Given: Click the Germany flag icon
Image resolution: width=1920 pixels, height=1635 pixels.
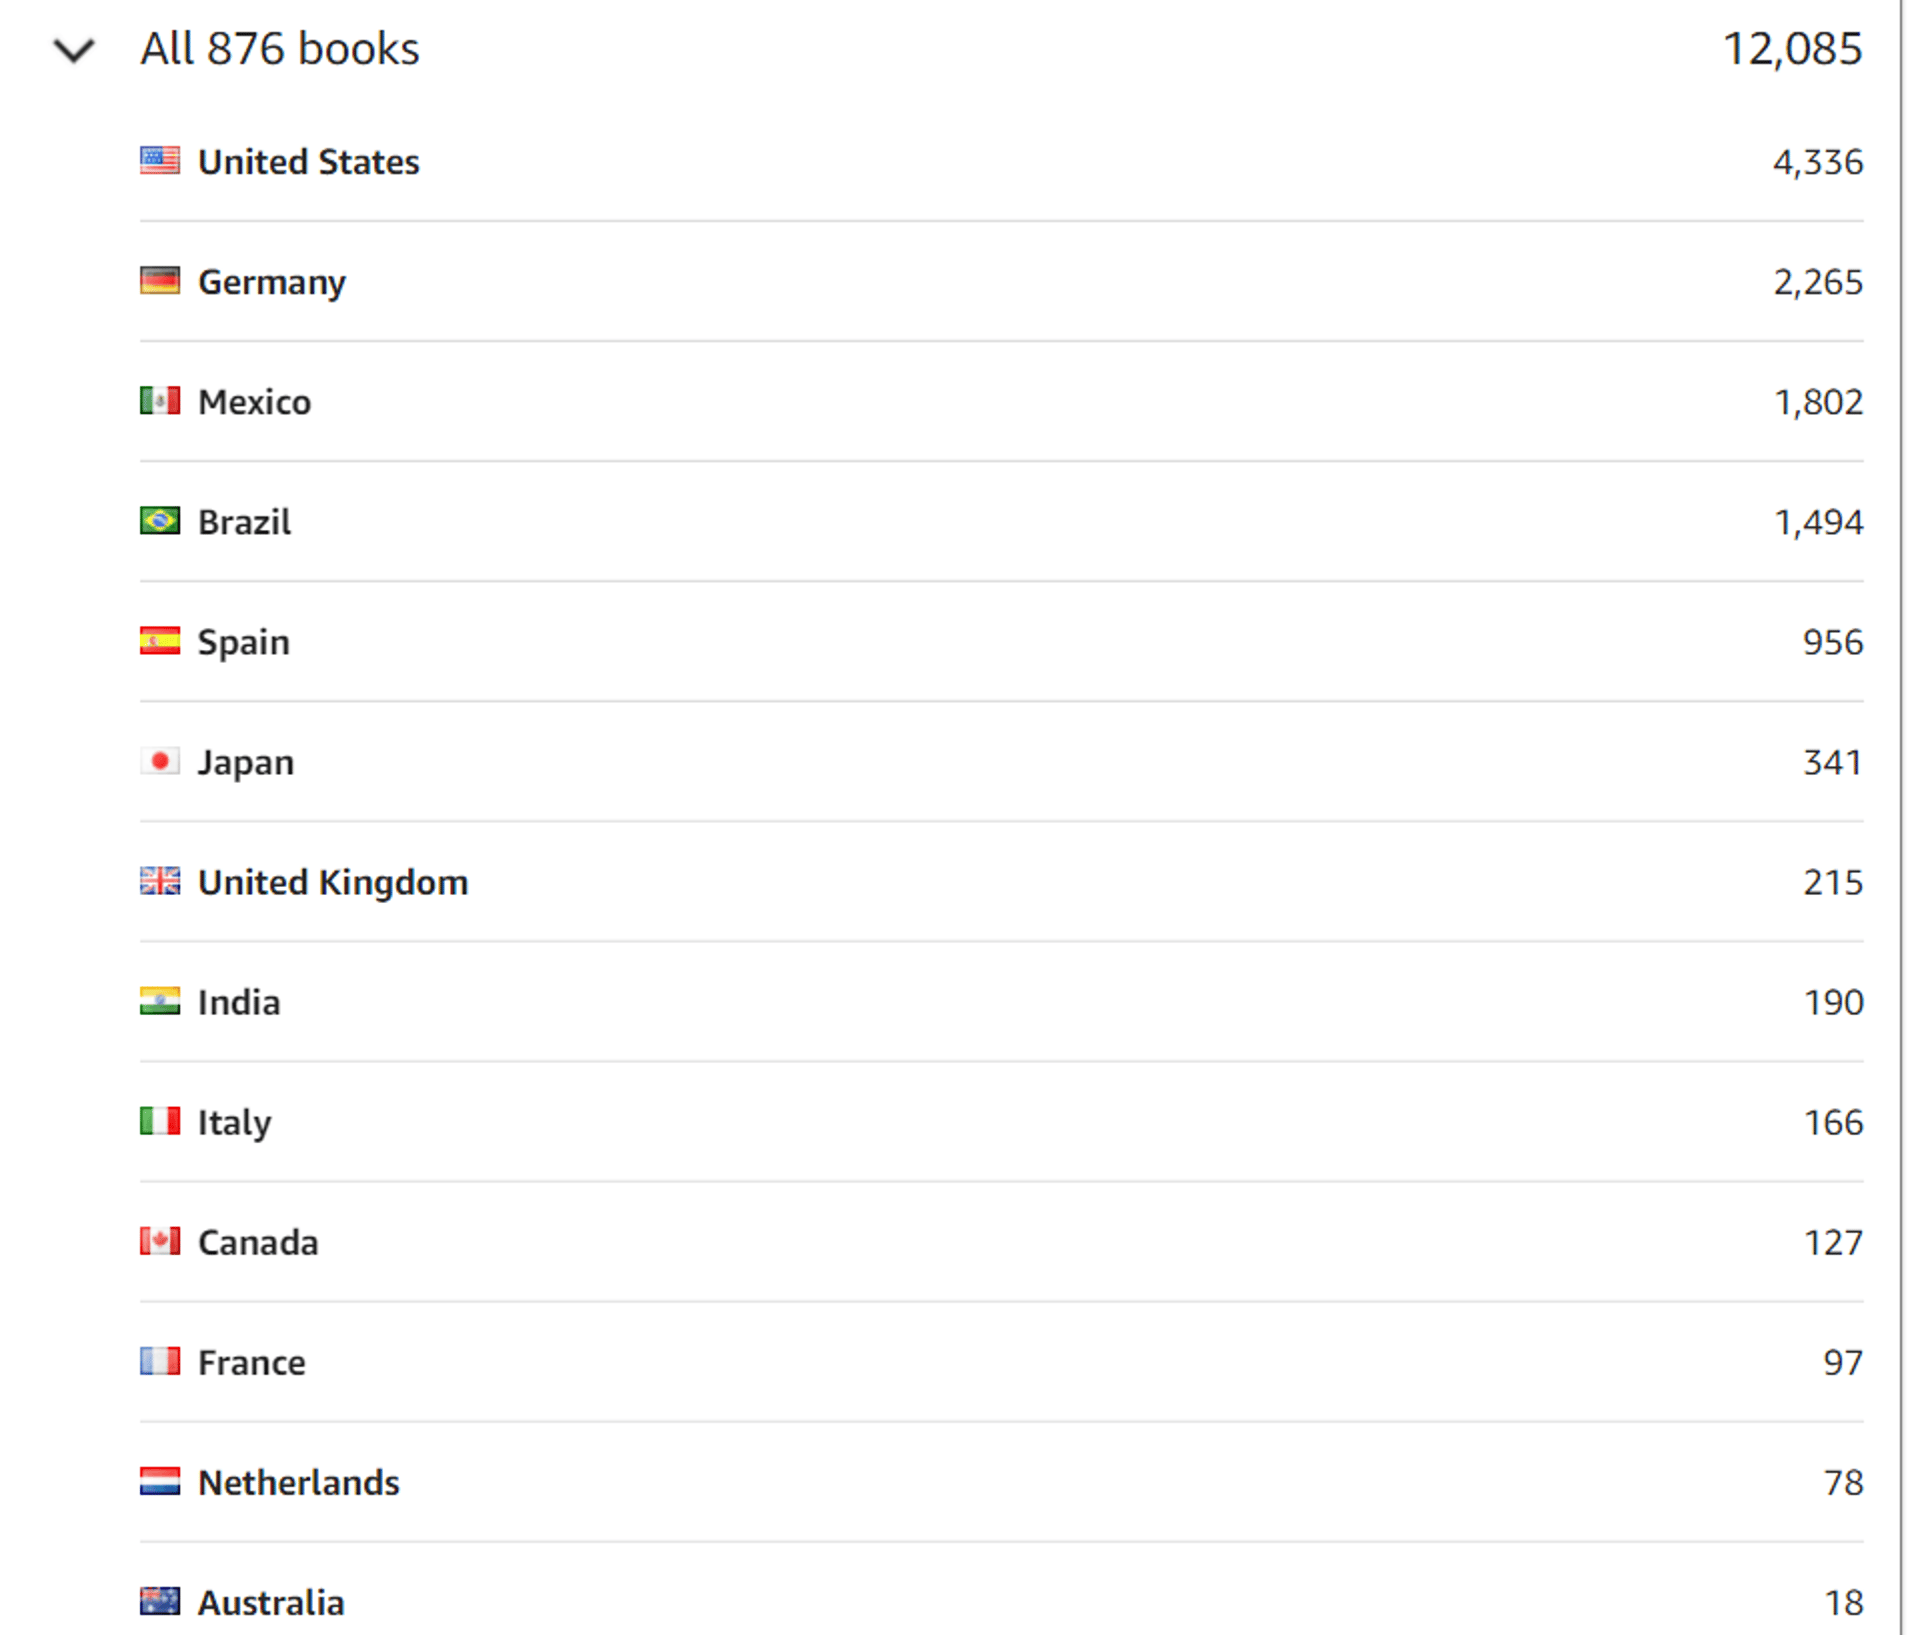Looking at the screenshot, I should [160, 281].
